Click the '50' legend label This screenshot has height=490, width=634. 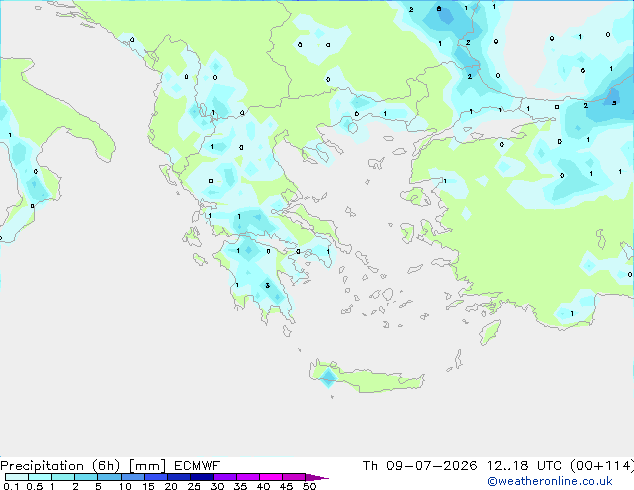309,486
